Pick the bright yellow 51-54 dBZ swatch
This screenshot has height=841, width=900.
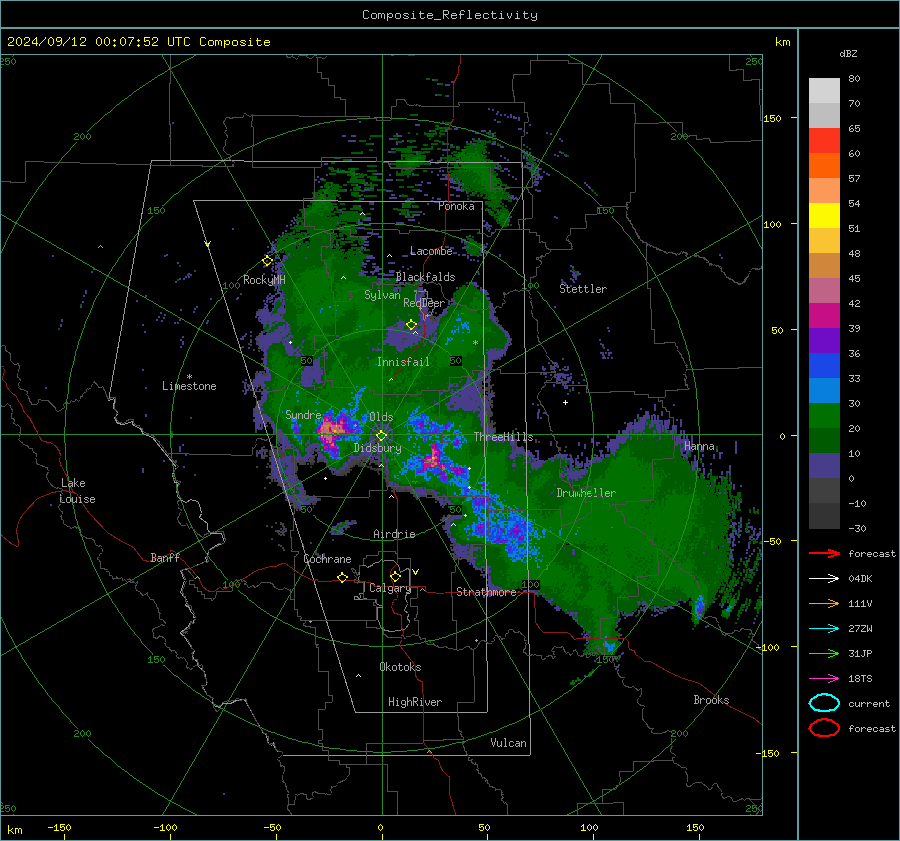(824, 216)
